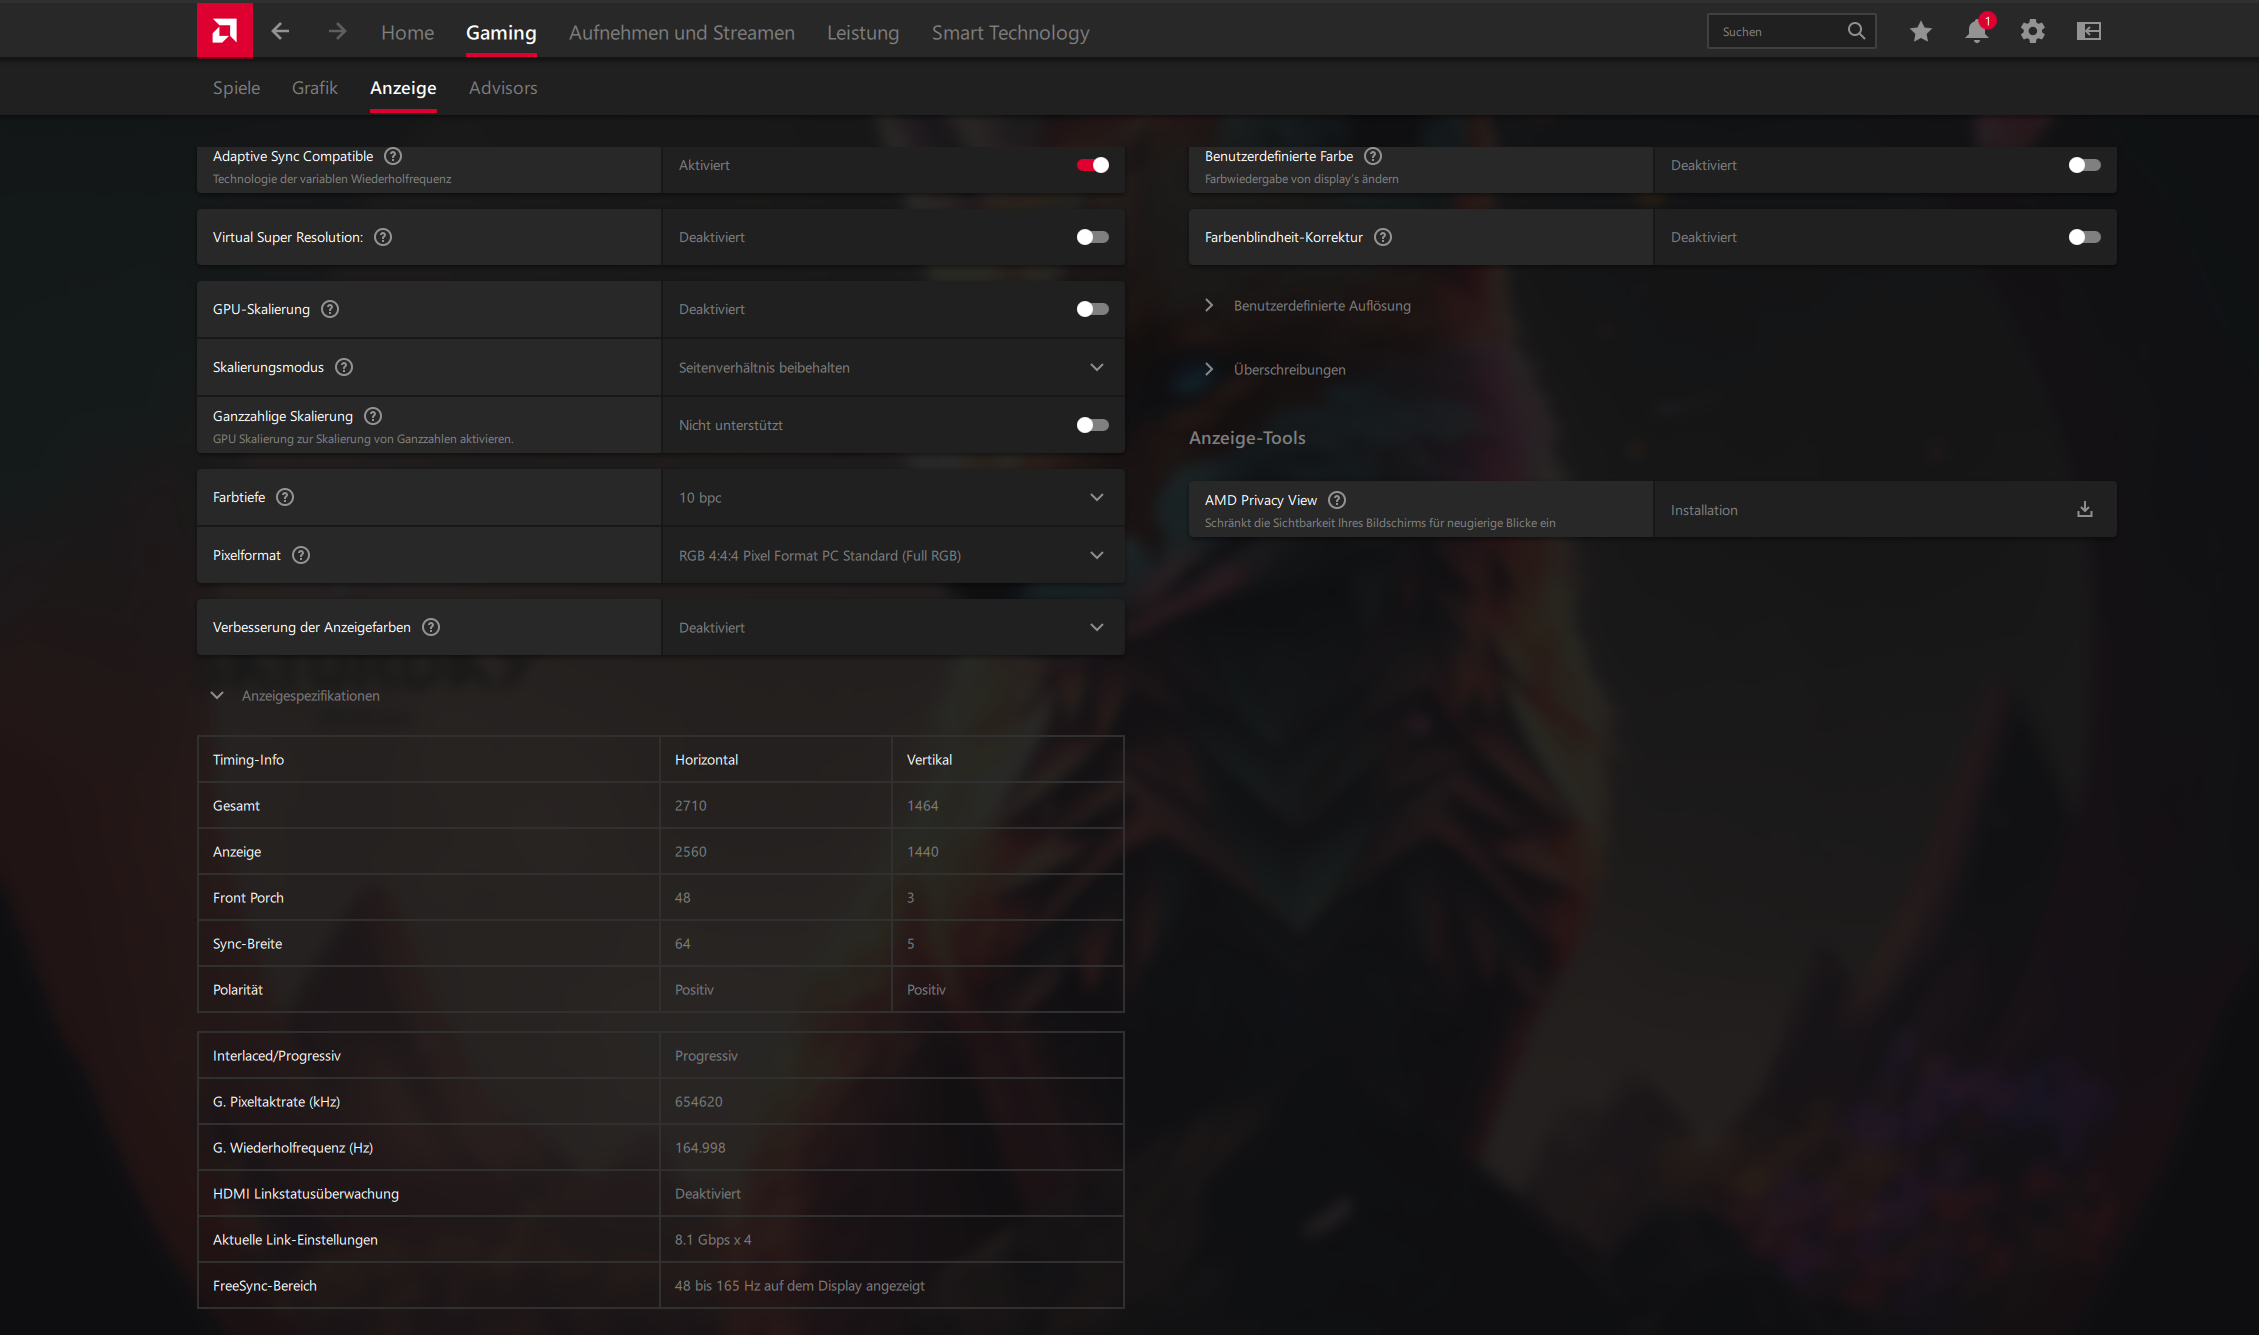
Task: Switch to the Leistung tab
Action: (x=862, y=33)
